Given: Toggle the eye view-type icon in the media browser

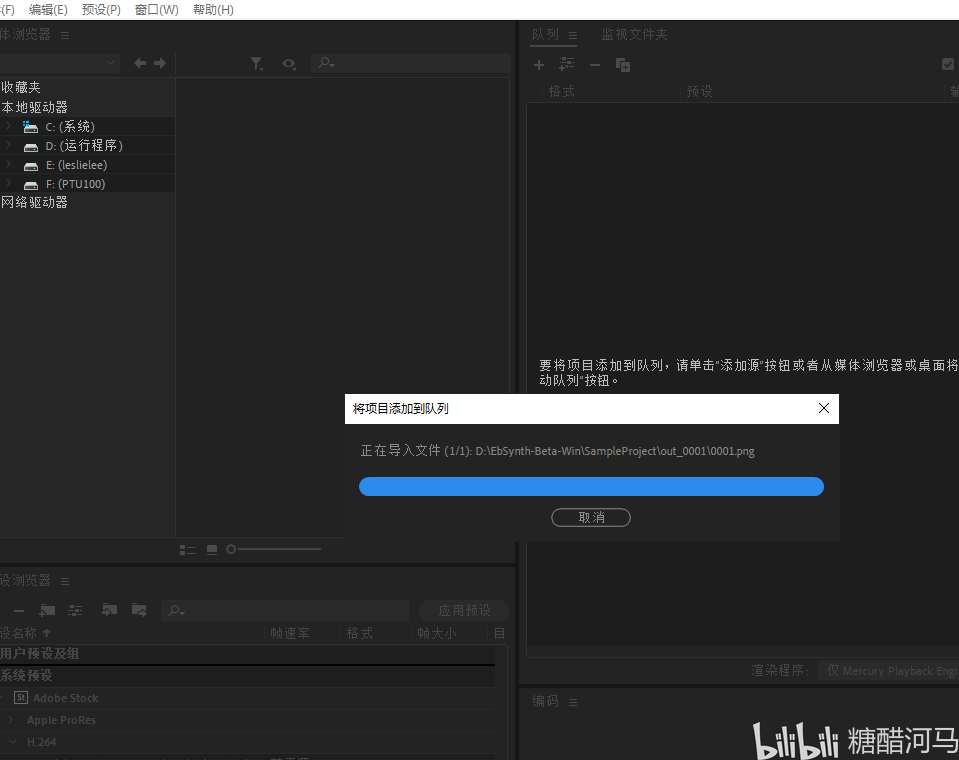Looking at the screenshot, I should coord(289,64).
